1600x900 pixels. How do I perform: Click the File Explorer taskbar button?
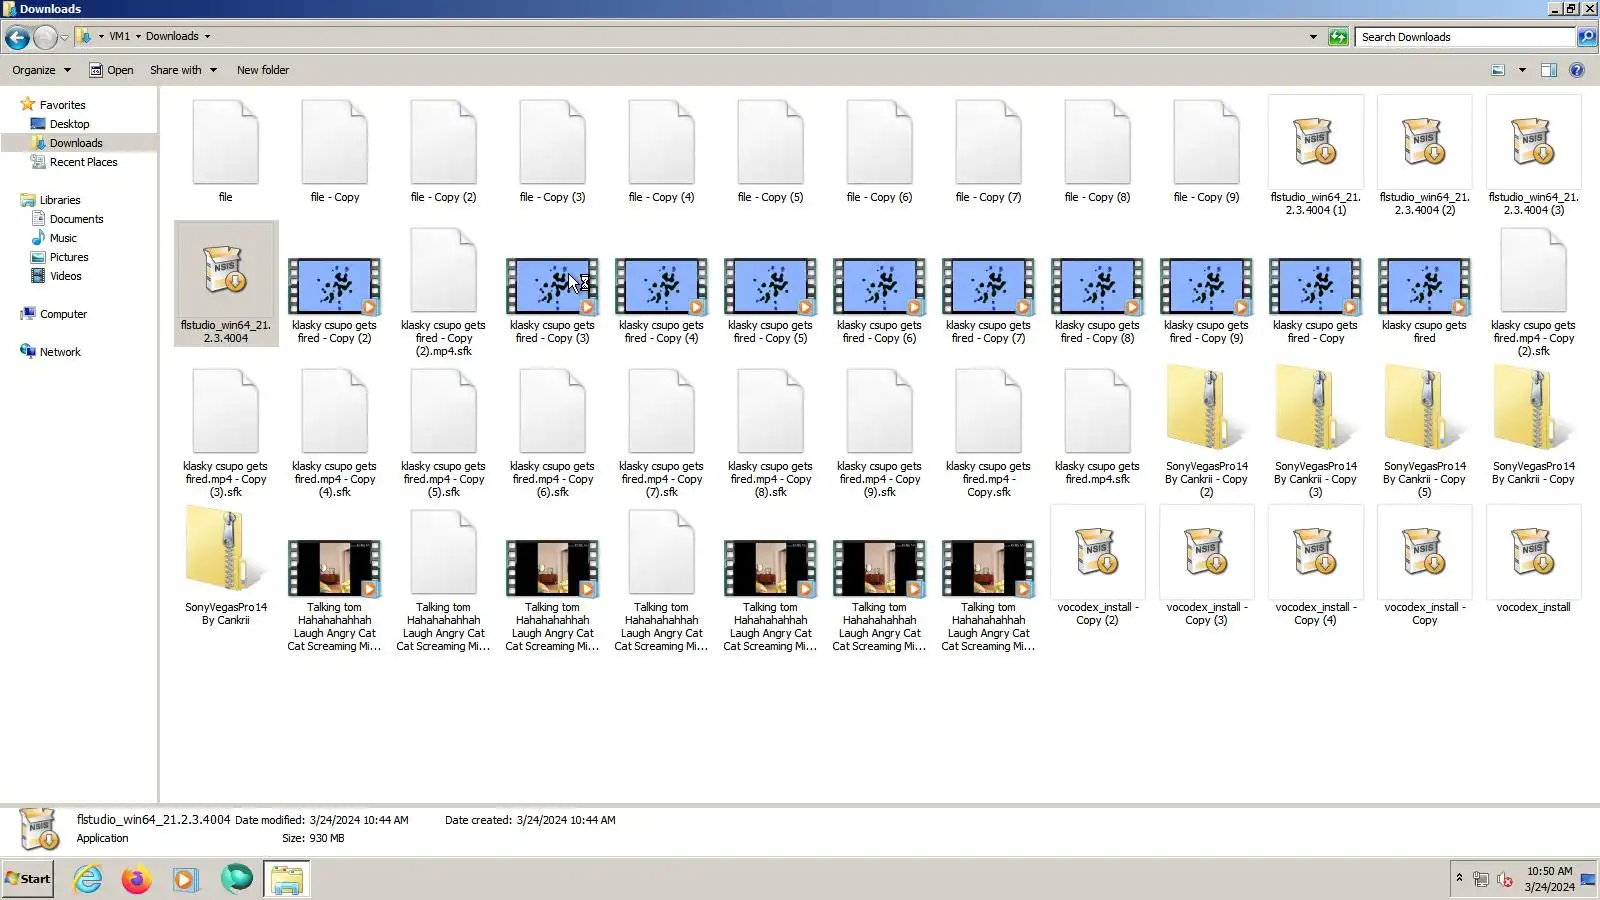[287, 879]
